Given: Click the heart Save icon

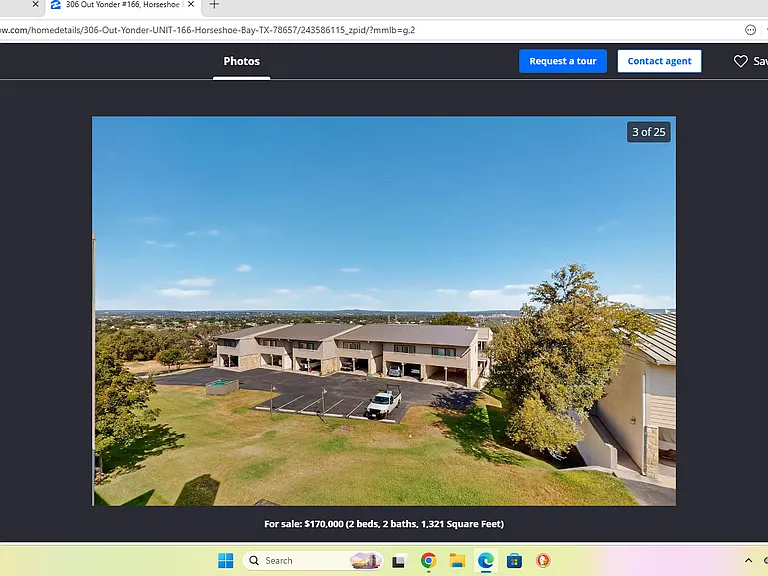Looking at the screenshot, I should [741, 61].
